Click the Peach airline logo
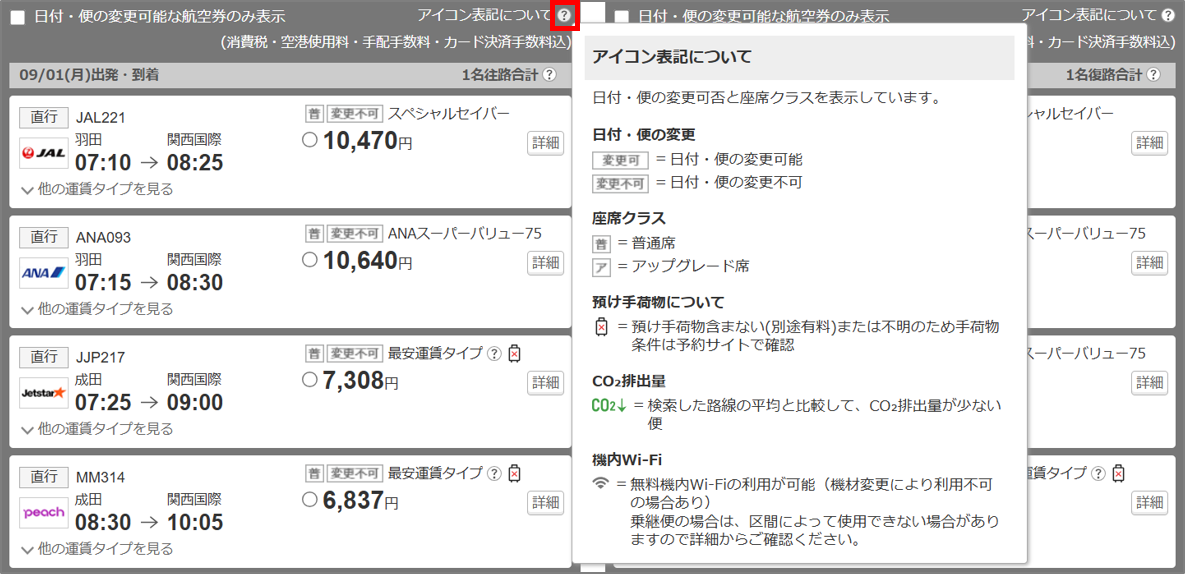Viewport: 1185px width, 574px height. pyautogui.click(x=44, y=513)
